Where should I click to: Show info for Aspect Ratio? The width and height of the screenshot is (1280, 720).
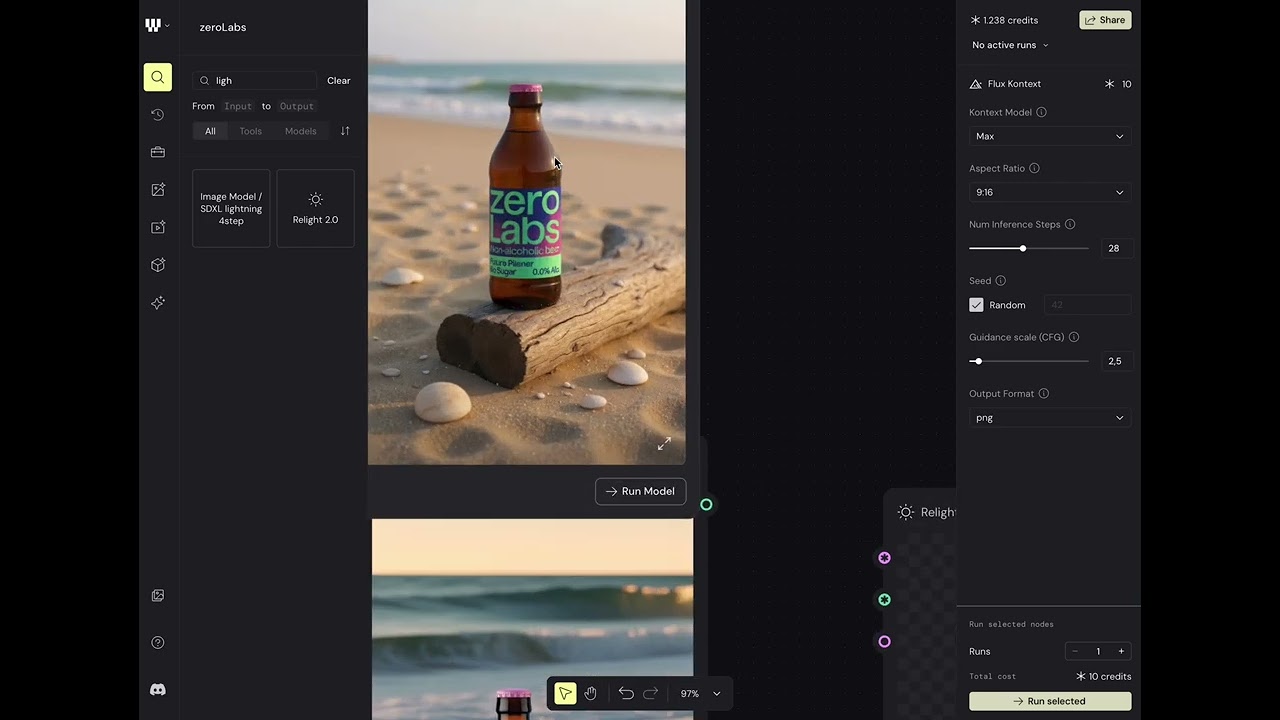coord(1034,168)
